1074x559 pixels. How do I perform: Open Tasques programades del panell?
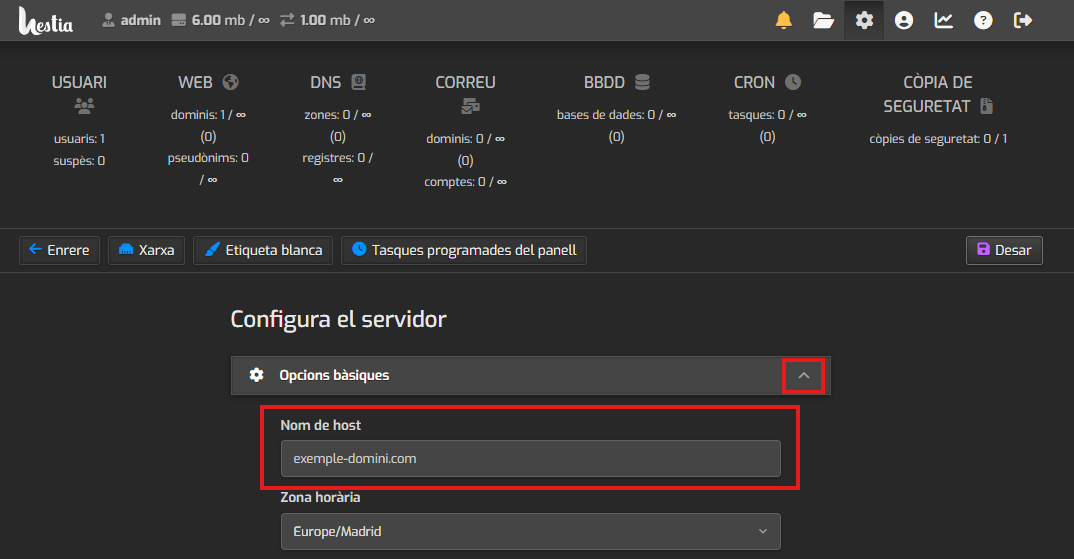coord(464,250)
